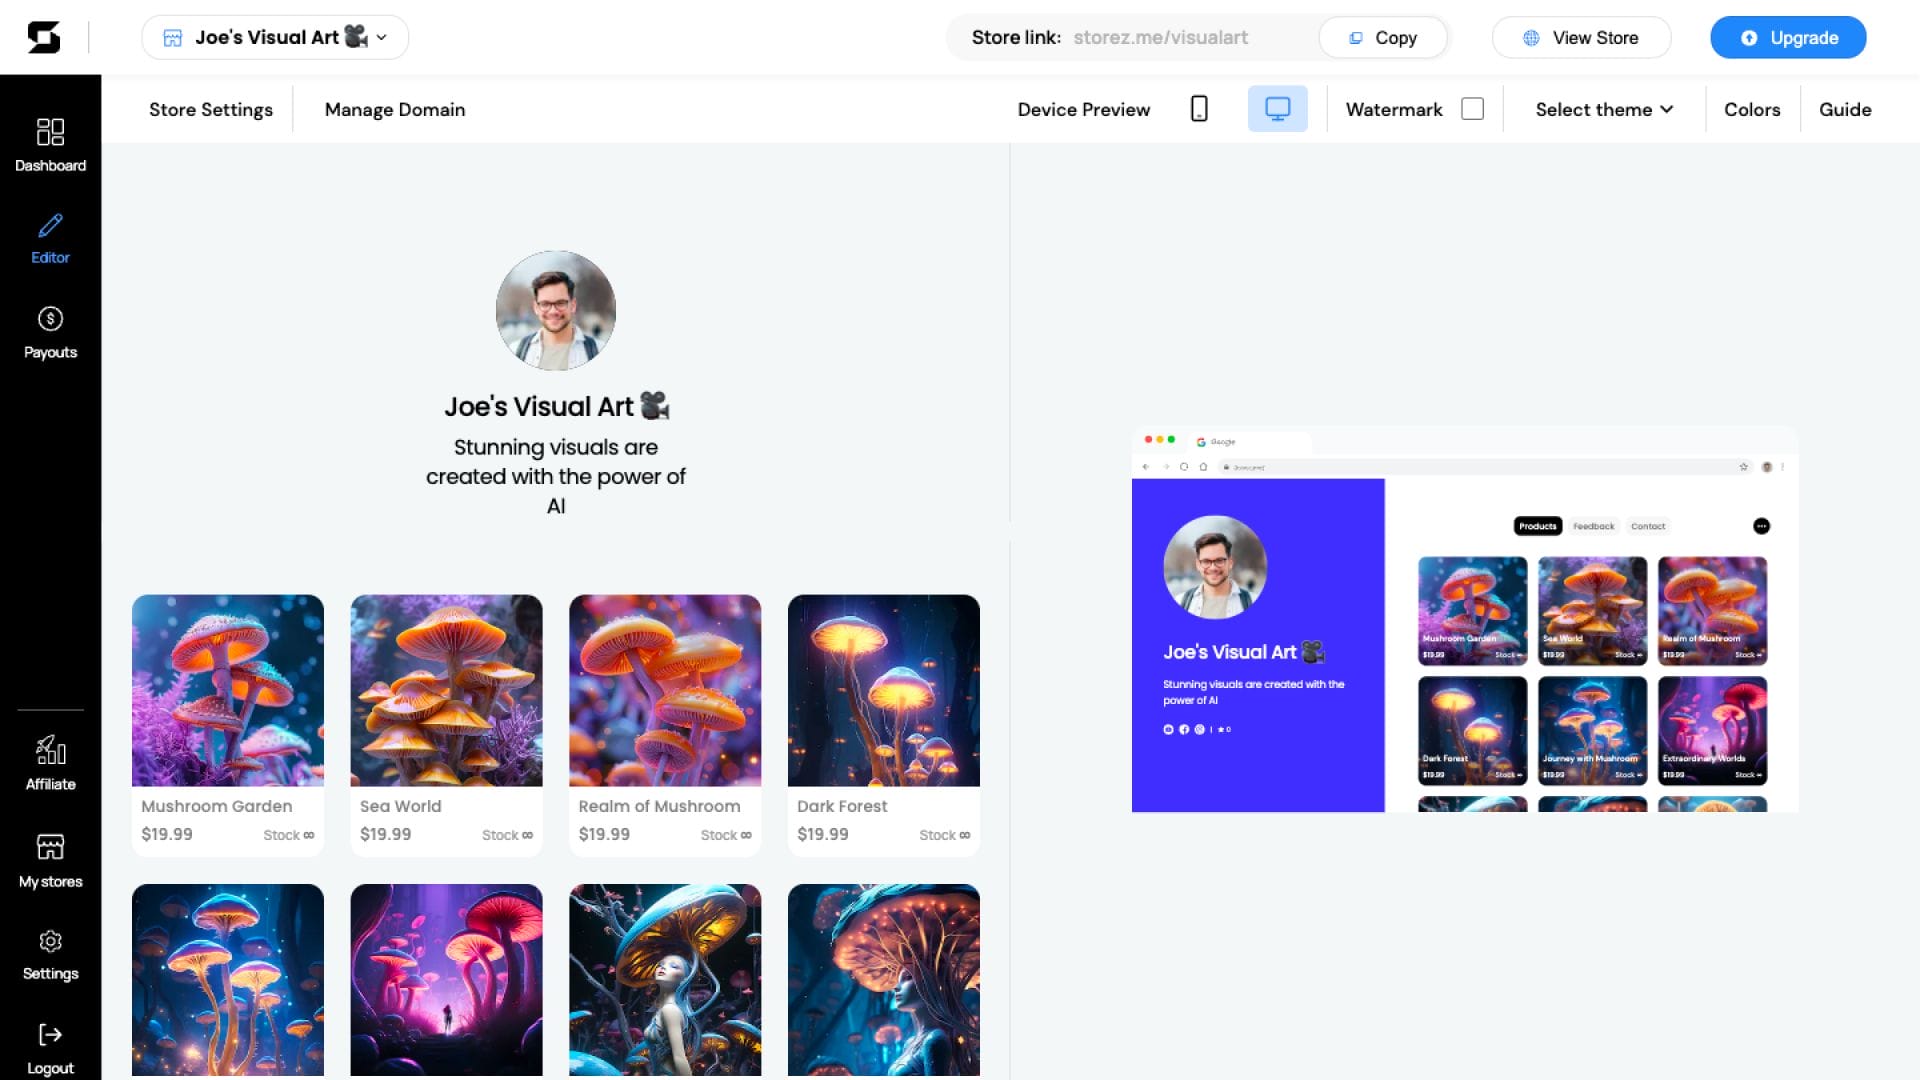Click the Upgrade button

point(1788,38)
